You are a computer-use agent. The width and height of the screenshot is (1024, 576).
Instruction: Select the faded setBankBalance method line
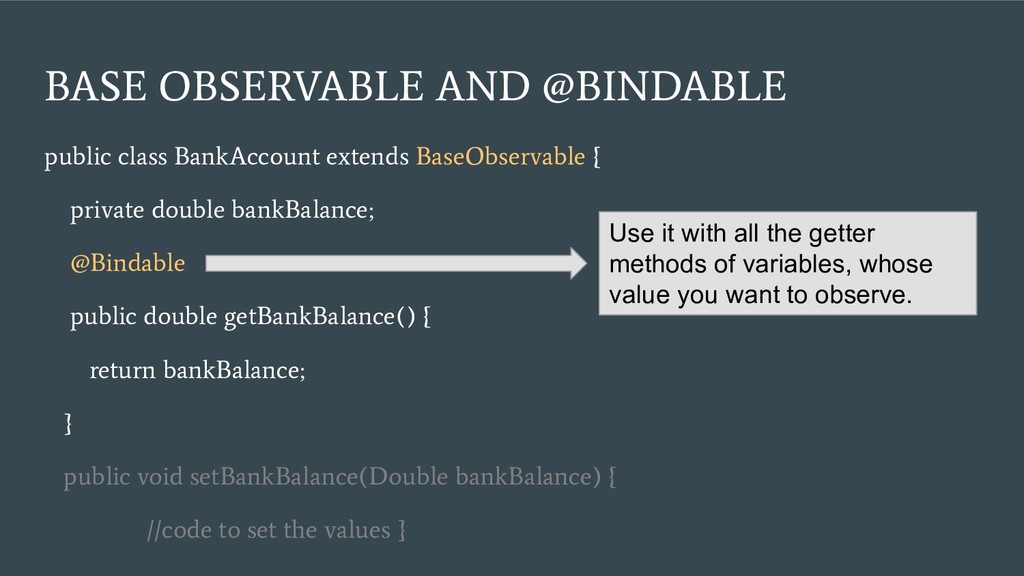pos(340,477)
